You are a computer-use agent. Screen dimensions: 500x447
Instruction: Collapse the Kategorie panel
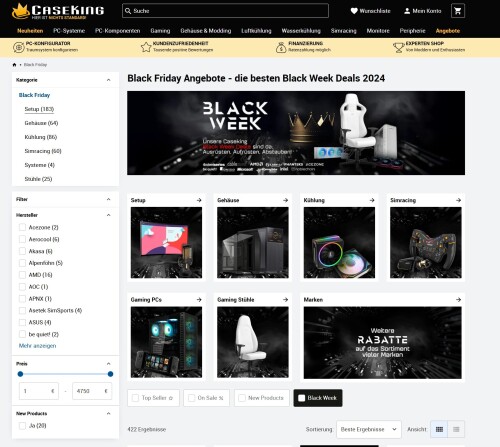click(108, 80)
